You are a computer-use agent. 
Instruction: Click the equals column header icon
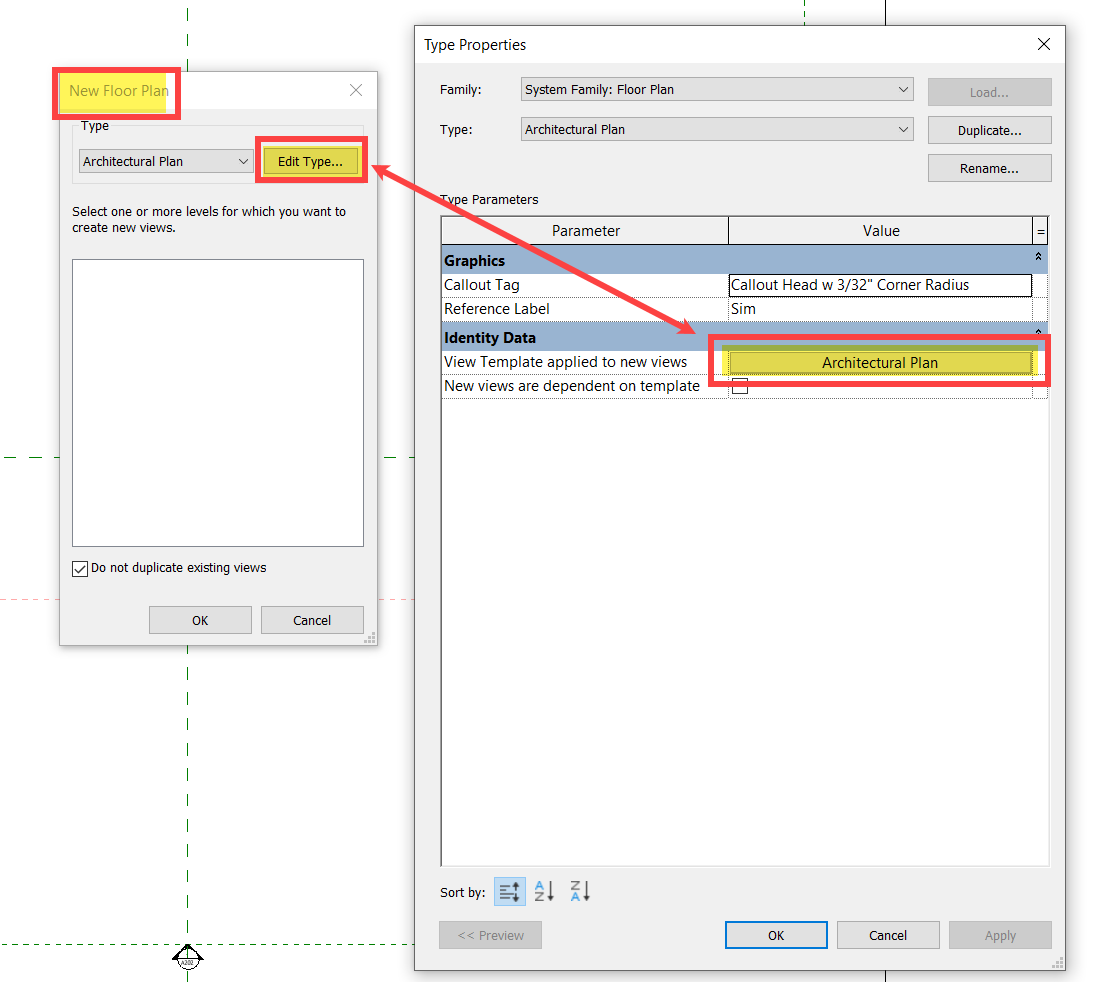tap(1040, 230)
